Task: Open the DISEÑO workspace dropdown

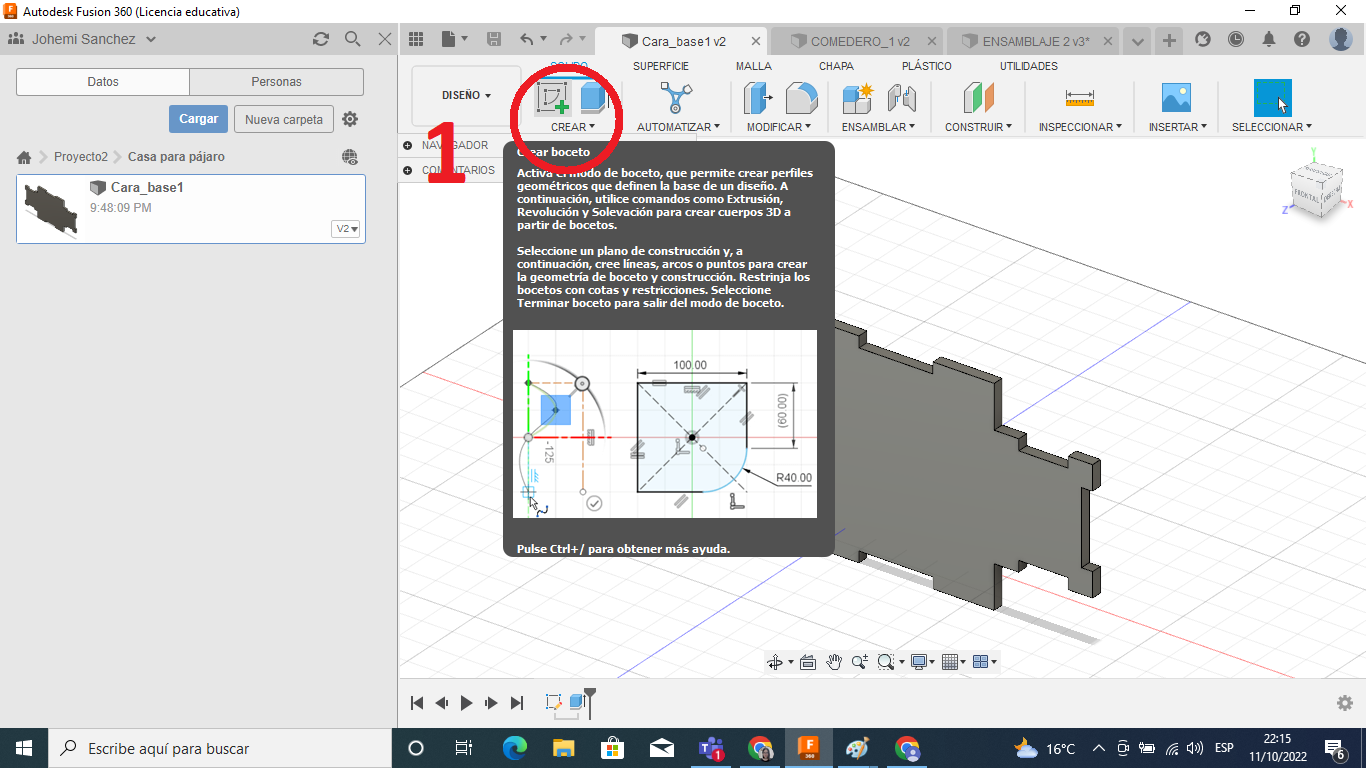Action: (x=466, y=96)
